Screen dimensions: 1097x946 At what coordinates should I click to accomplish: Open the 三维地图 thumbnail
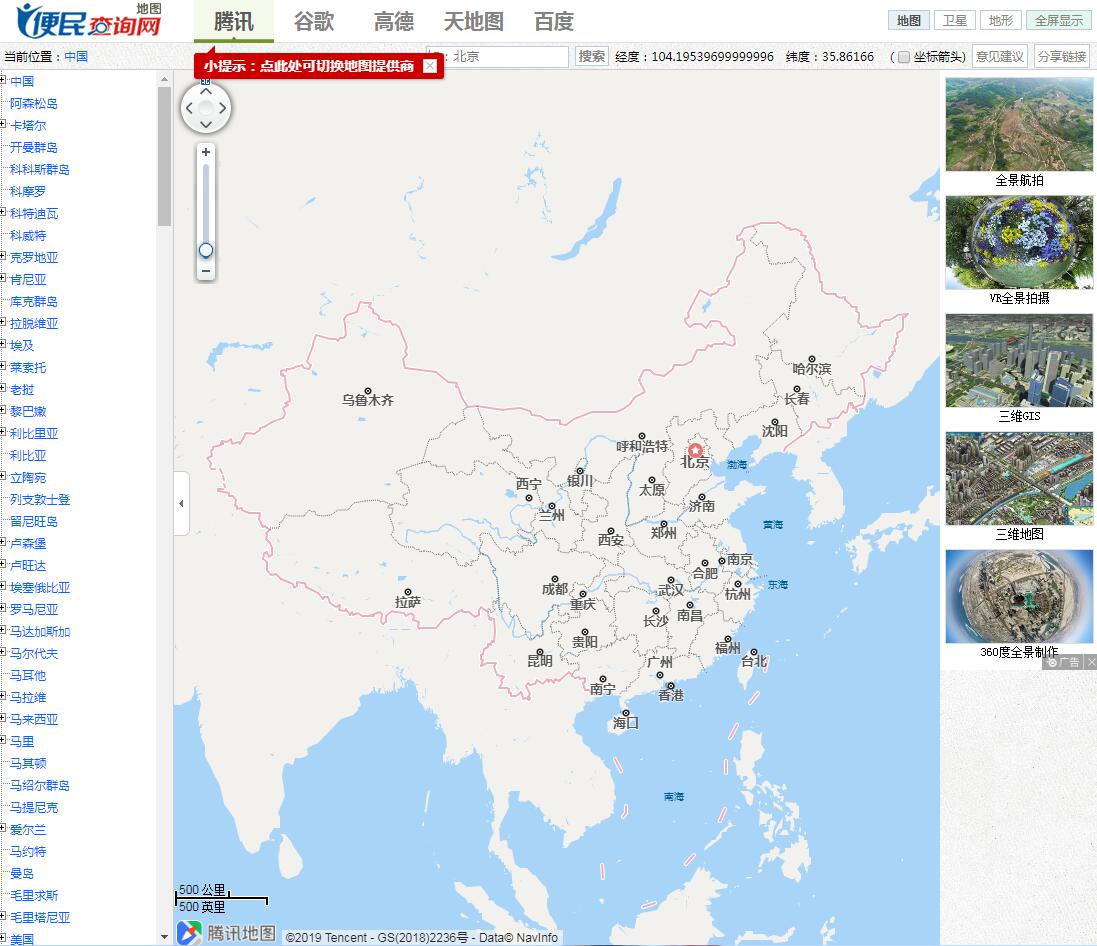pos(1019,479)
